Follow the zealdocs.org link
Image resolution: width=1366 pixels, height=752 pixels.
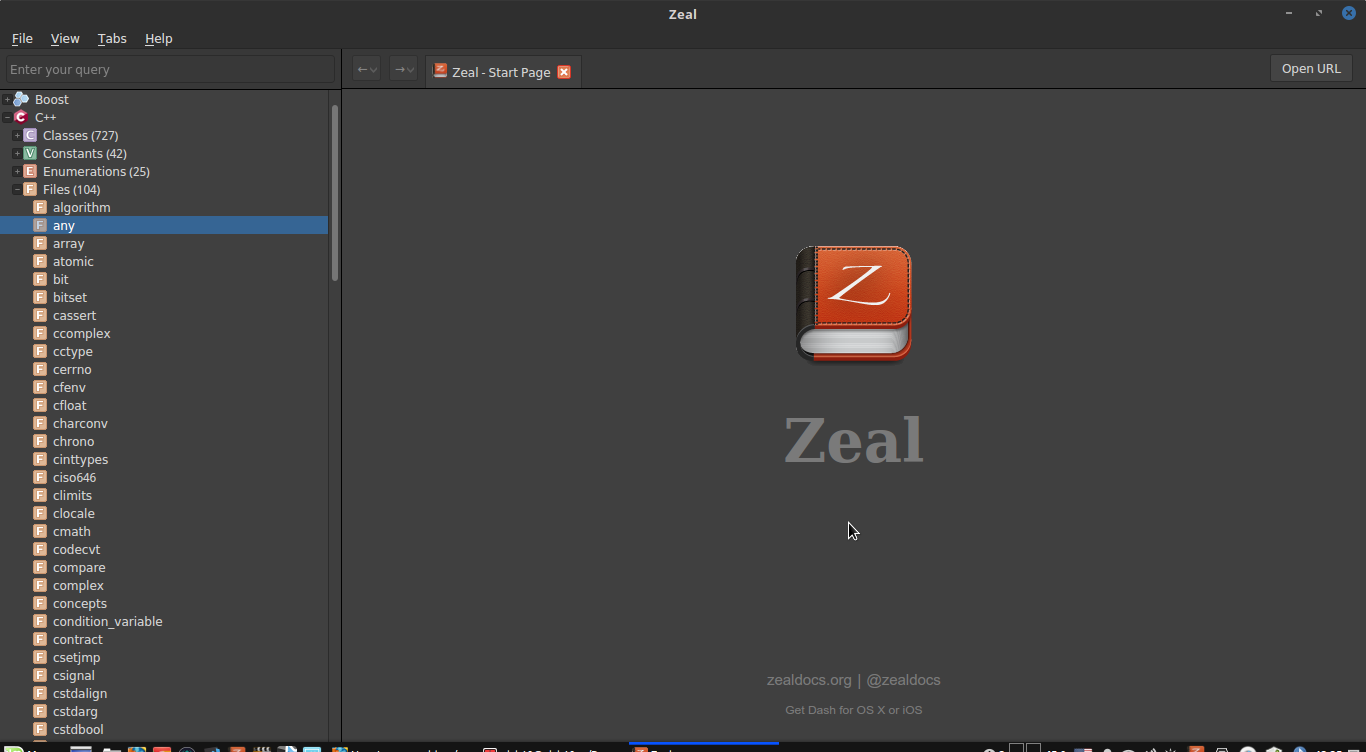pos(809,680)
